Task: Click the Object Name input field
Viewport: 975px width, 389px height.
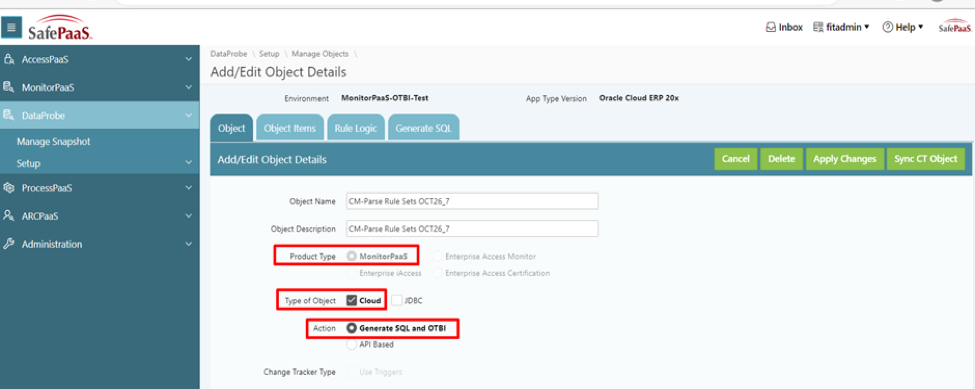Action: point(472,201)
